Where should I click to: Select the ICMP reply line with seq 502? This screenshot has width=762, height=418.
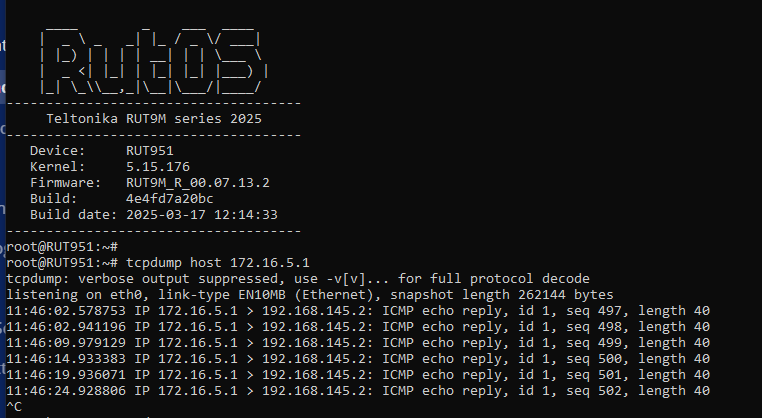[358, 391]
